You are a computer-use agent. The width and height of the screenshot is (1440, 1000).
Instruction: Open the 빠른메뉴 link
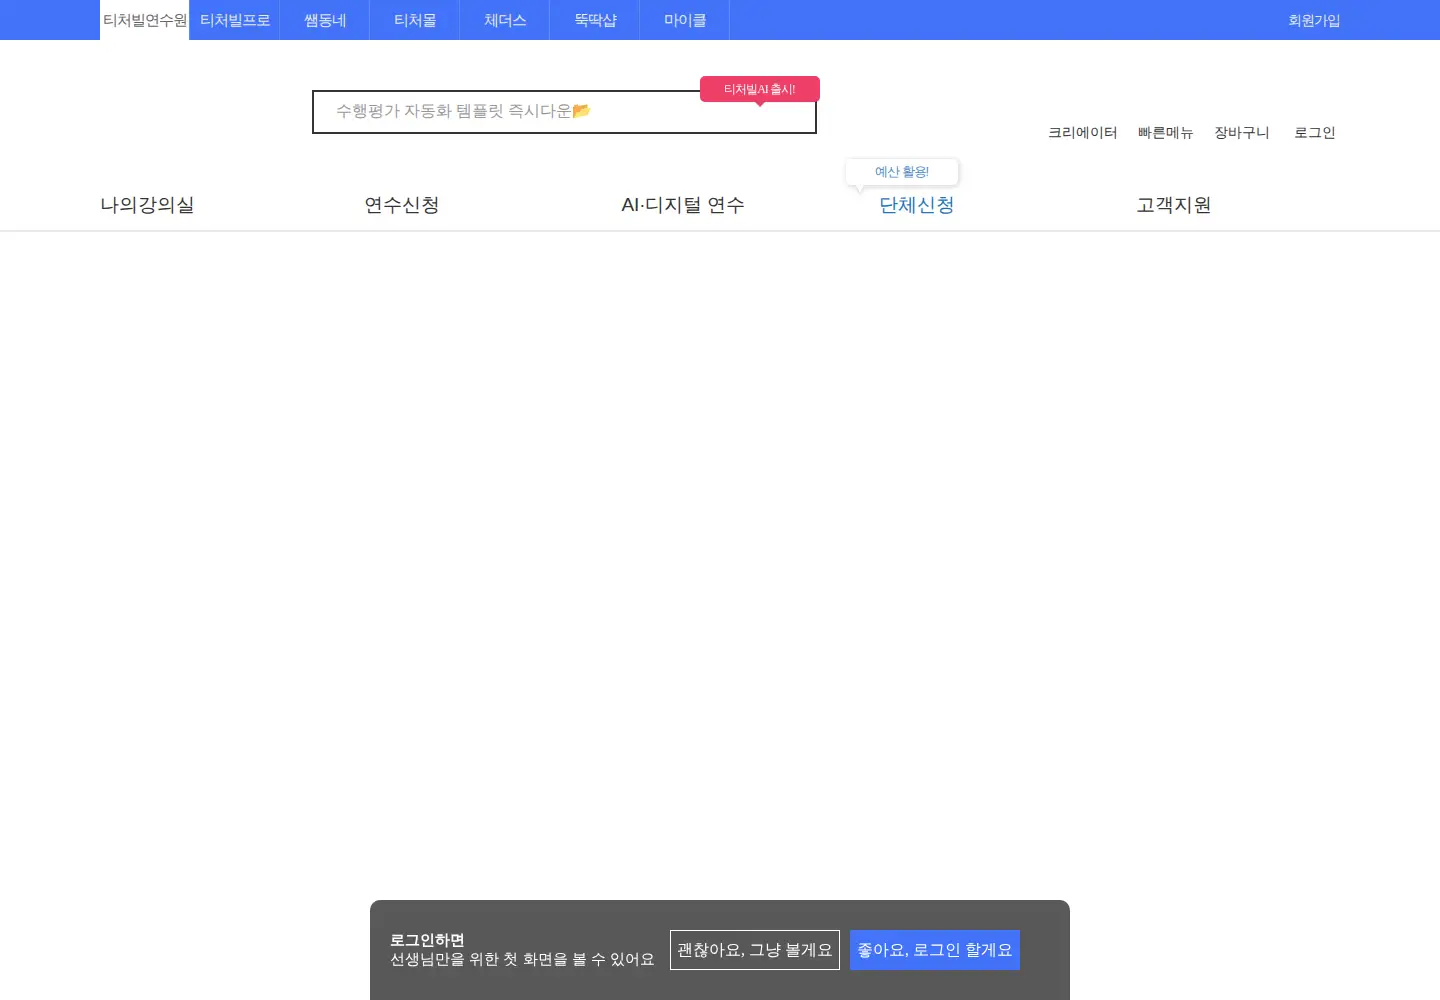pyautogui.click(x=1166, y=132)
